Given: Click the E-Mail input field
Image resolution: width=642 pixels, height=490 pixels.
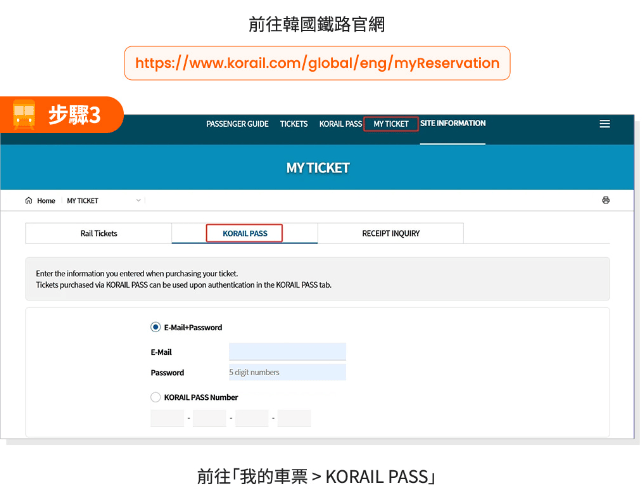Looking at the screenshot, I should (x=287, y=352).
